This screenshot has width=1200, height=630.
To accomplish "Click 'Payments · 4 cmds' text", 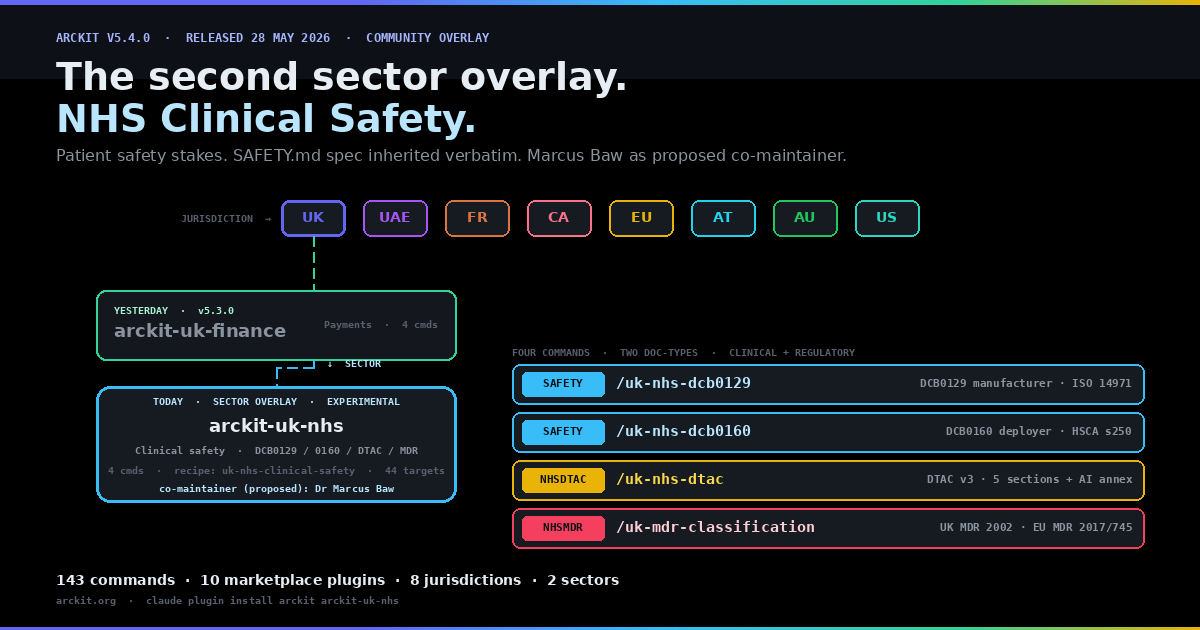I will 381,325.
